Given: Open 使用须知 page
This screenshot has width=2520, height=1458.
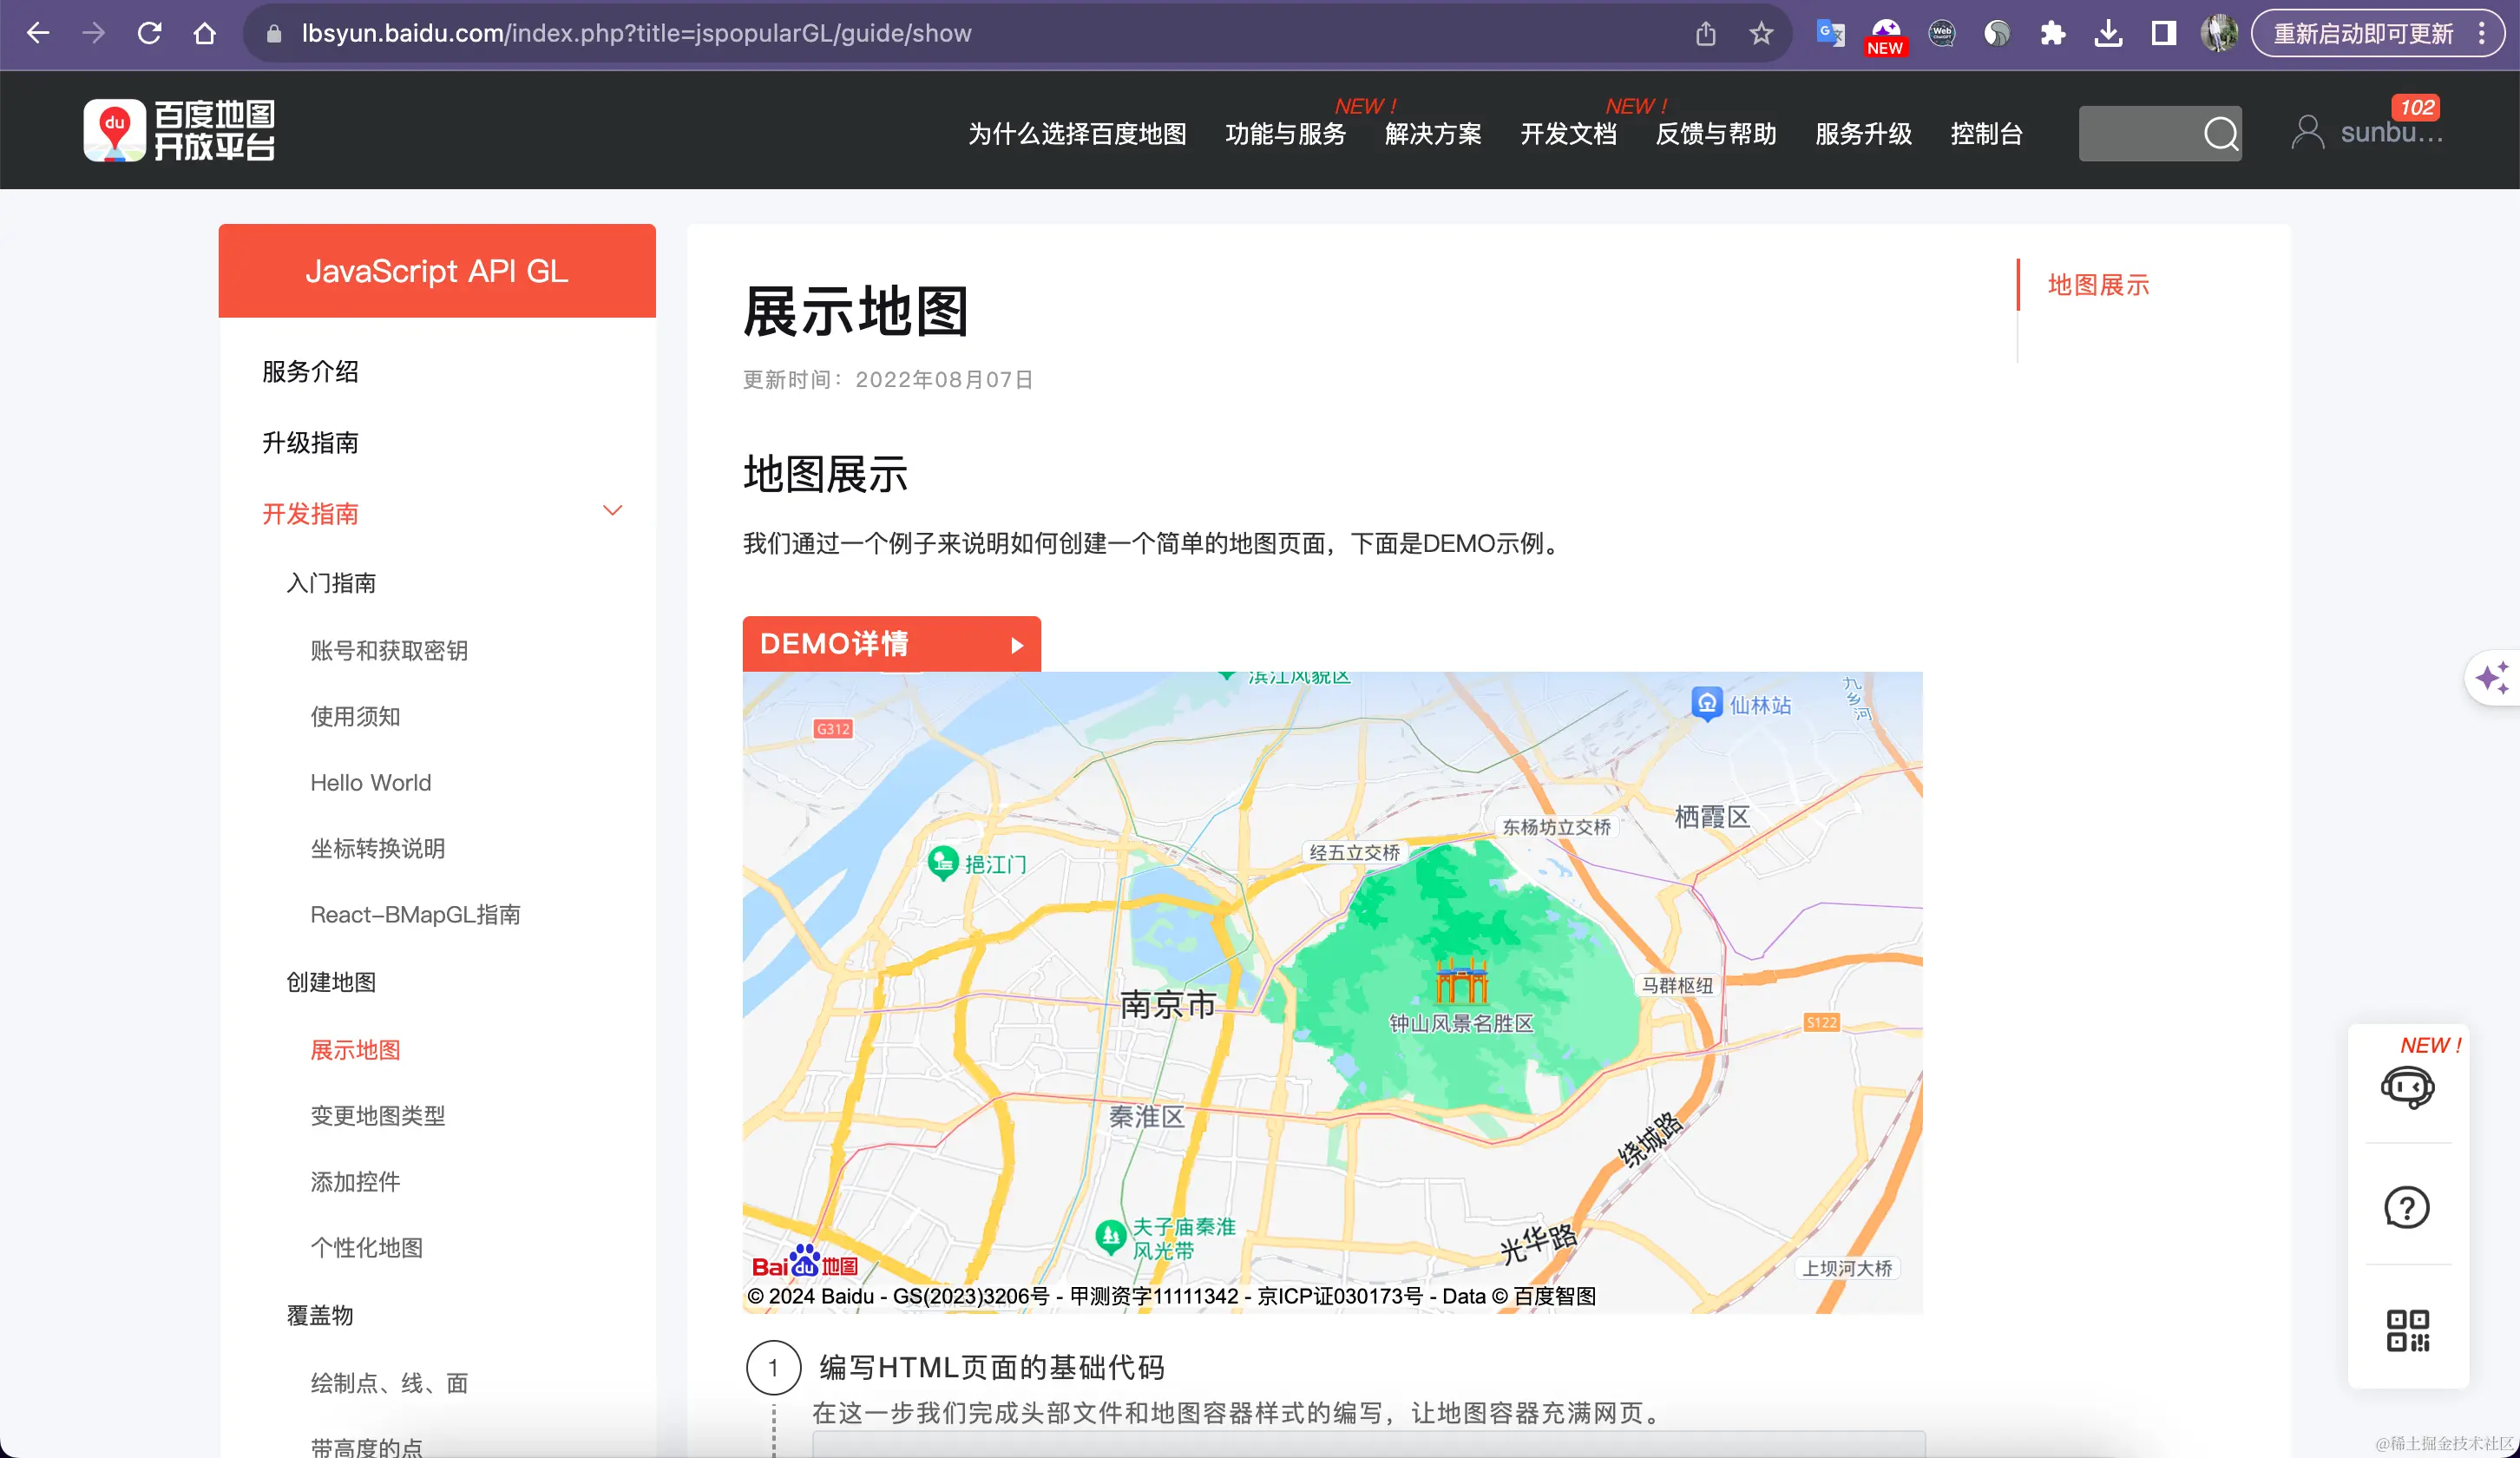Looking at the screenshot, I should [x=355, y=716].
